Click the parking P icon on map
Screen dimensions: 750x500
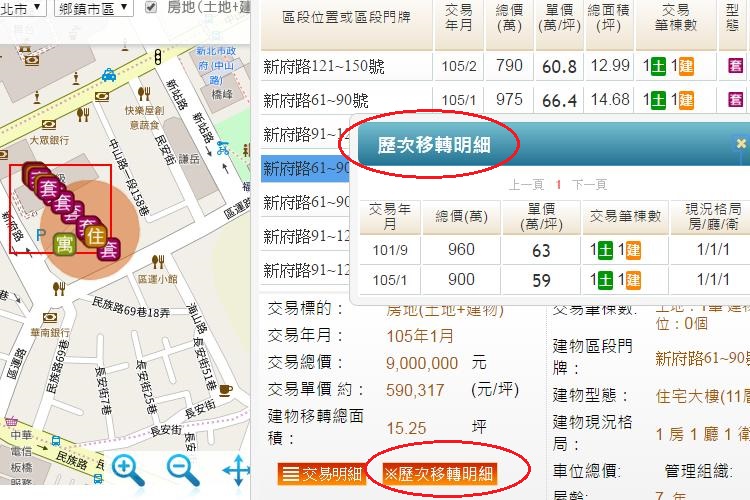pyautogui.click(x=41, y=234)
